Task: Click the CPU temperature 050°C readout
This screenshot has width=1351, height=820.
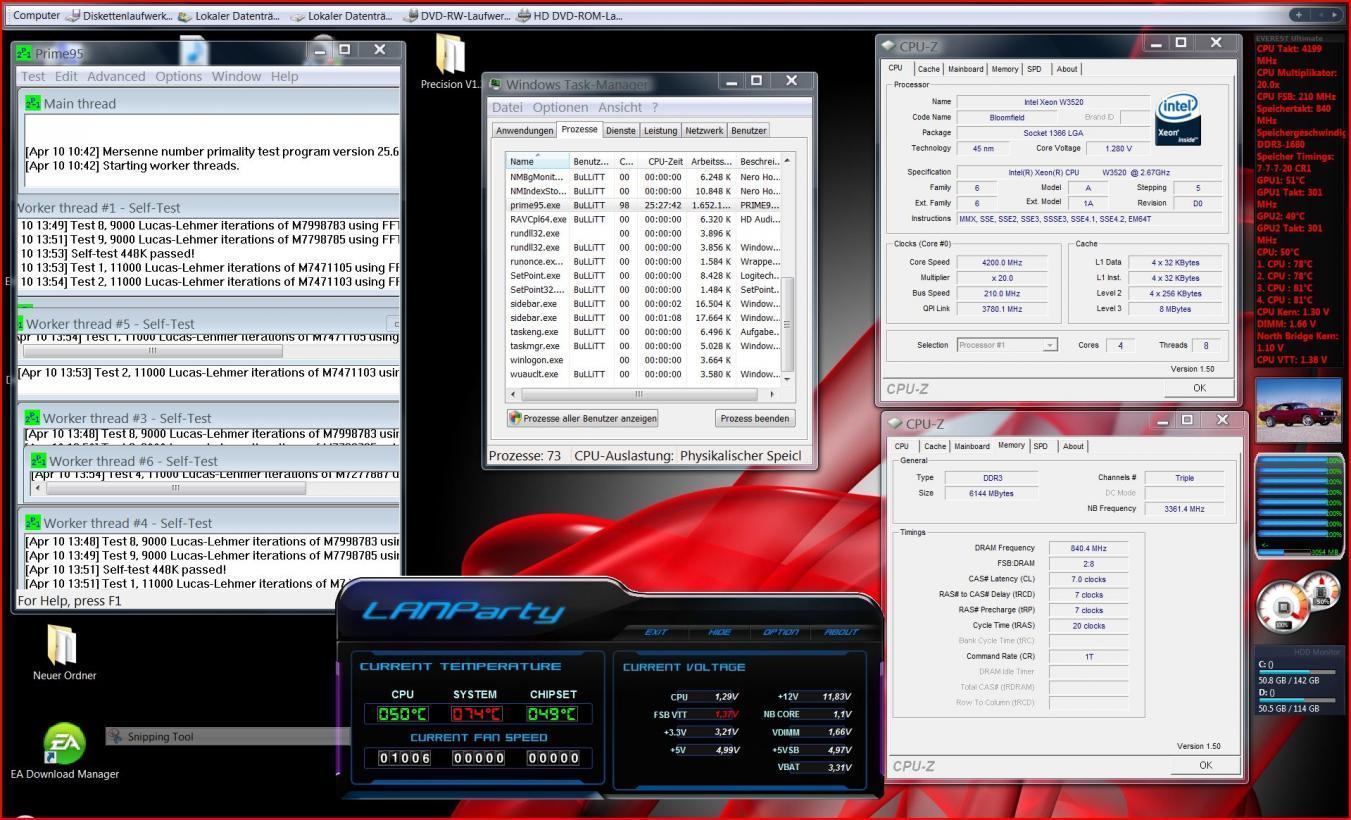Action: (402, 714)
